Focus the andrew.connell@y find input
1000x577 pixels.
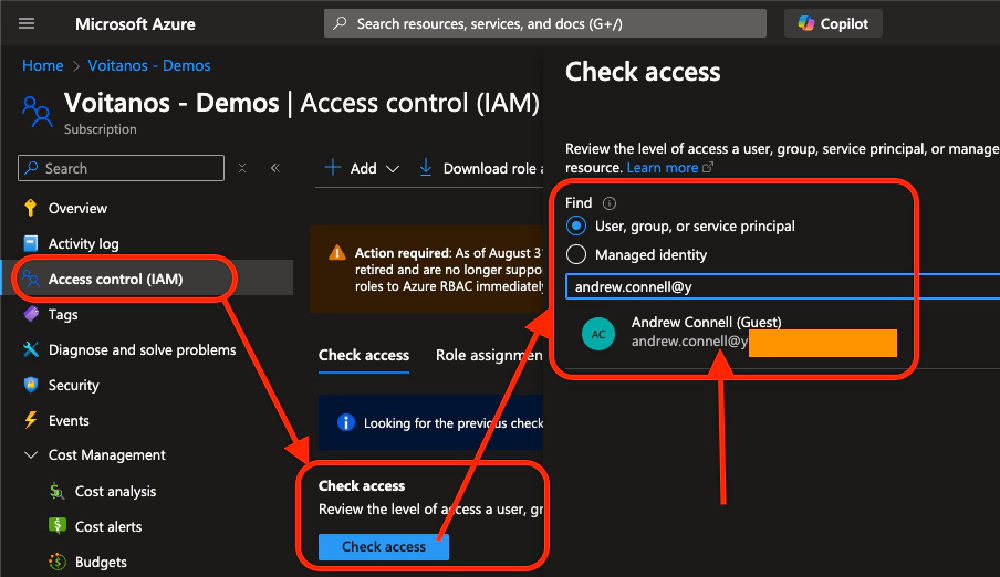[783, 287]
